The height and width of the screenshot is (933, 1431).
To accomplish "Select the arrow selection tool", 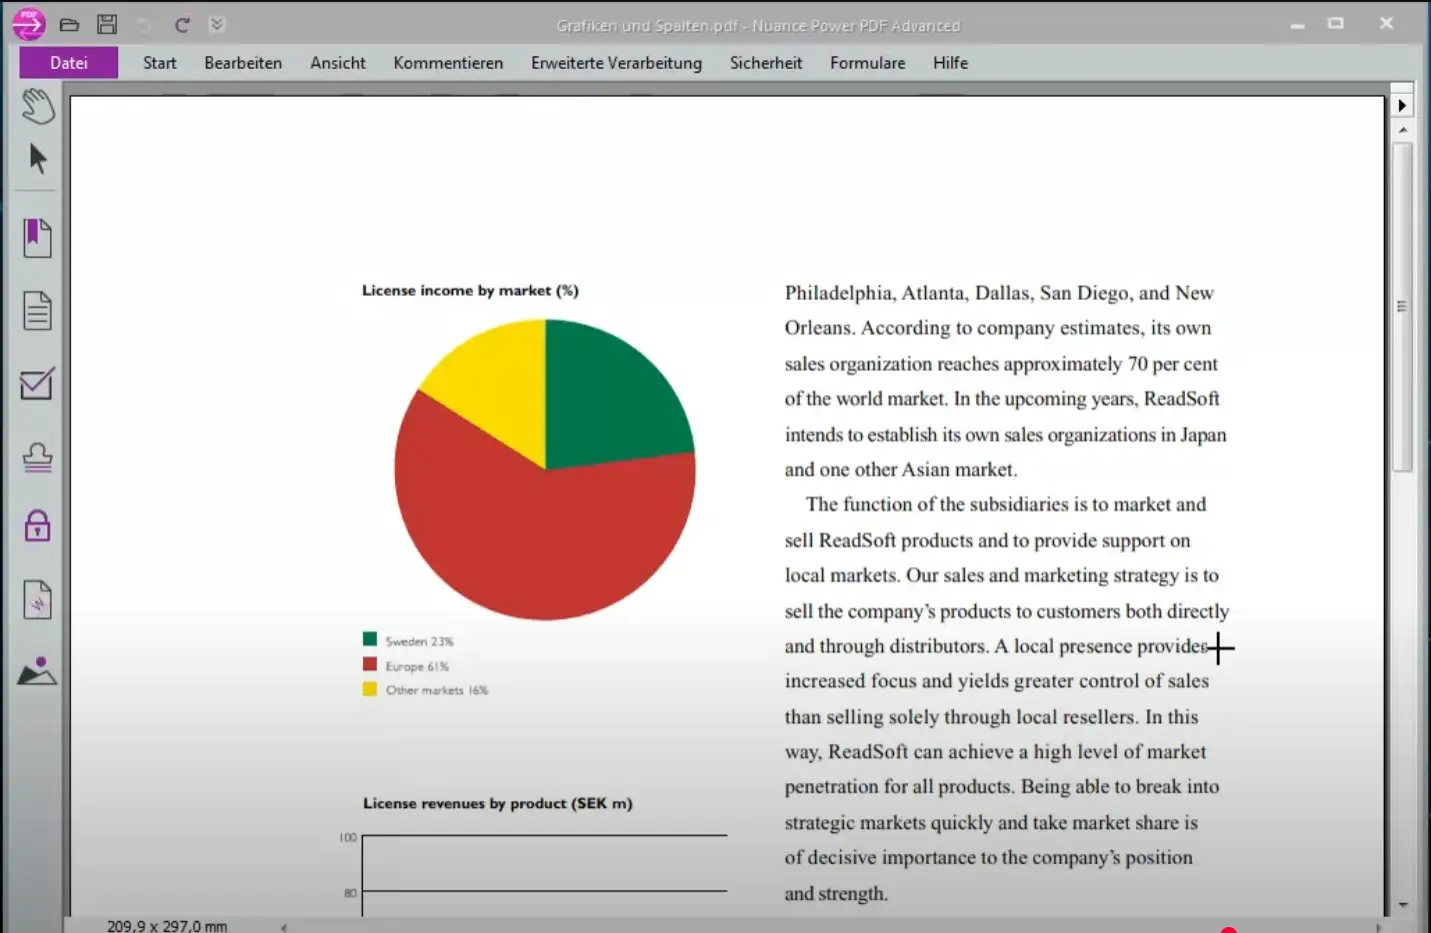I will 38,159.
